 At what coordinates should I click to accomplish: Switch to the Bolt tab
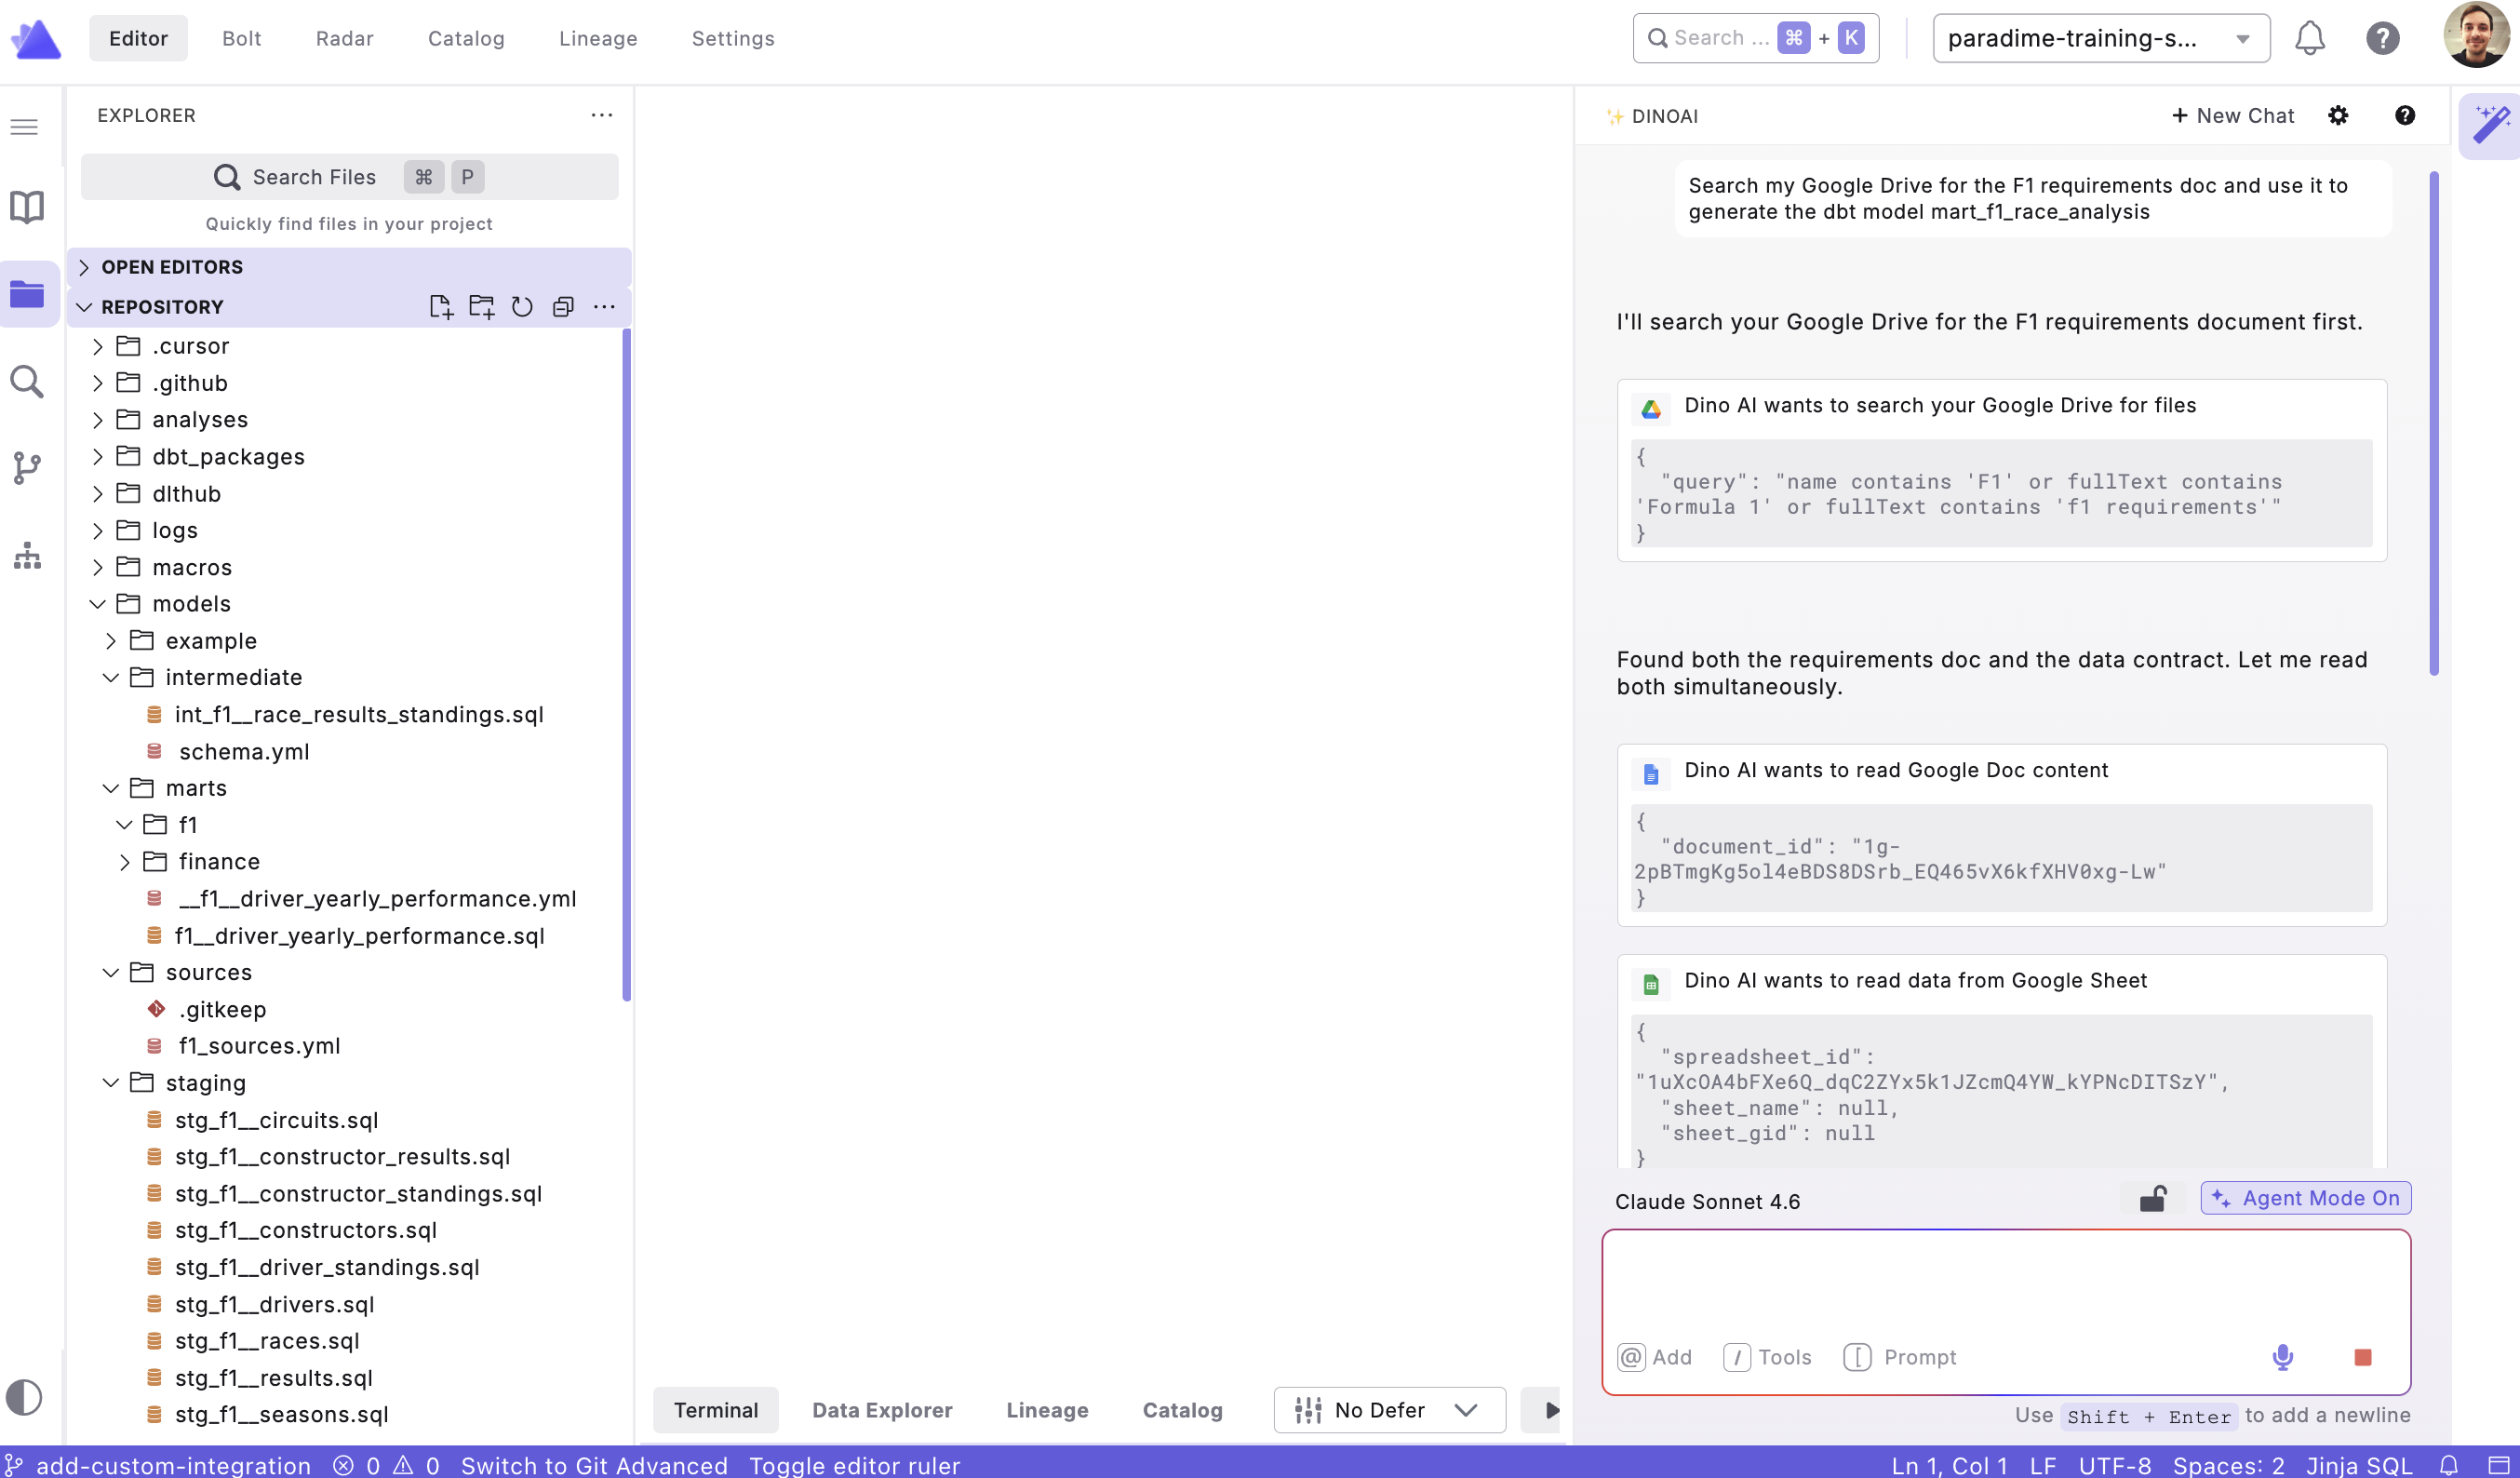(x=241, y=38)
